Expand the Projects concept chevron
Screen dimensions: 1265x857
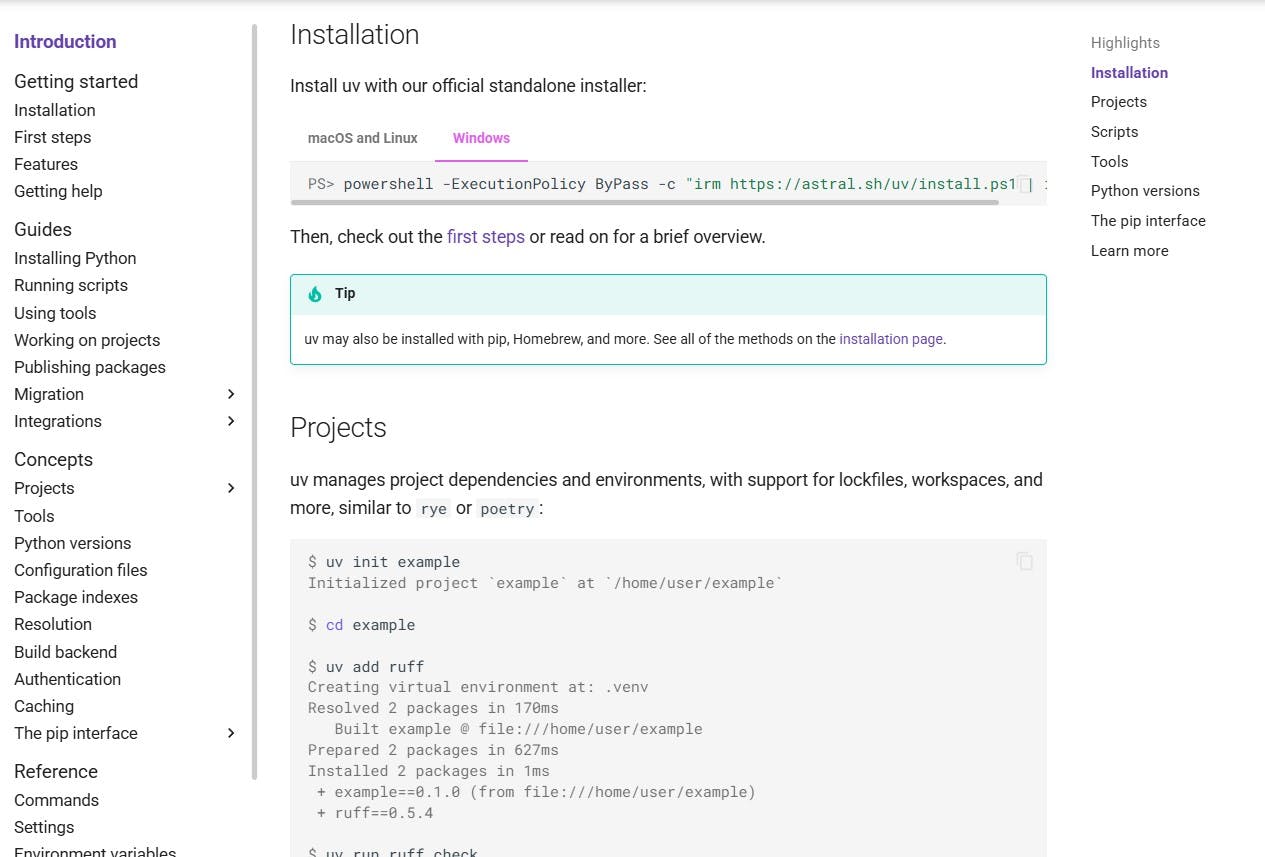tap(231, 488)
